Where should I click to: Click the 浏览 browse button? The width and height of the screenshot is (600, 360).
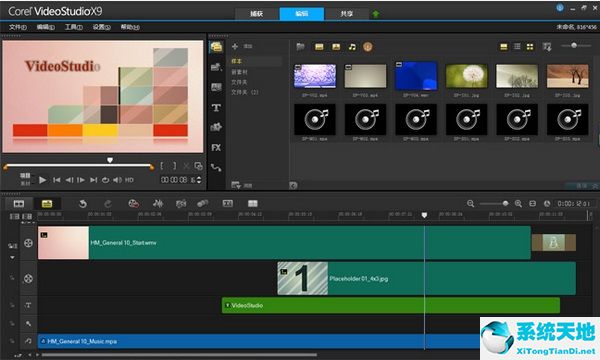pyautogui.click(x=242, y=186)
